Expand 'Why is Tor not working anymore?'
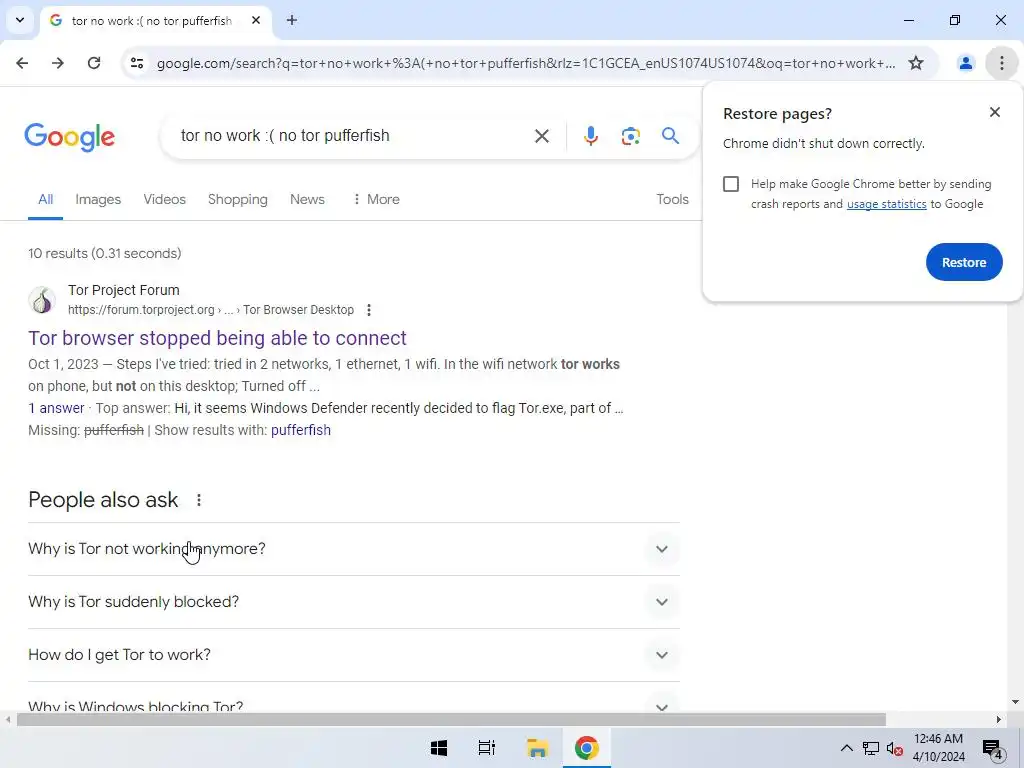The image size is (1024, 768). pyautogui.click(x=354, y=549)
